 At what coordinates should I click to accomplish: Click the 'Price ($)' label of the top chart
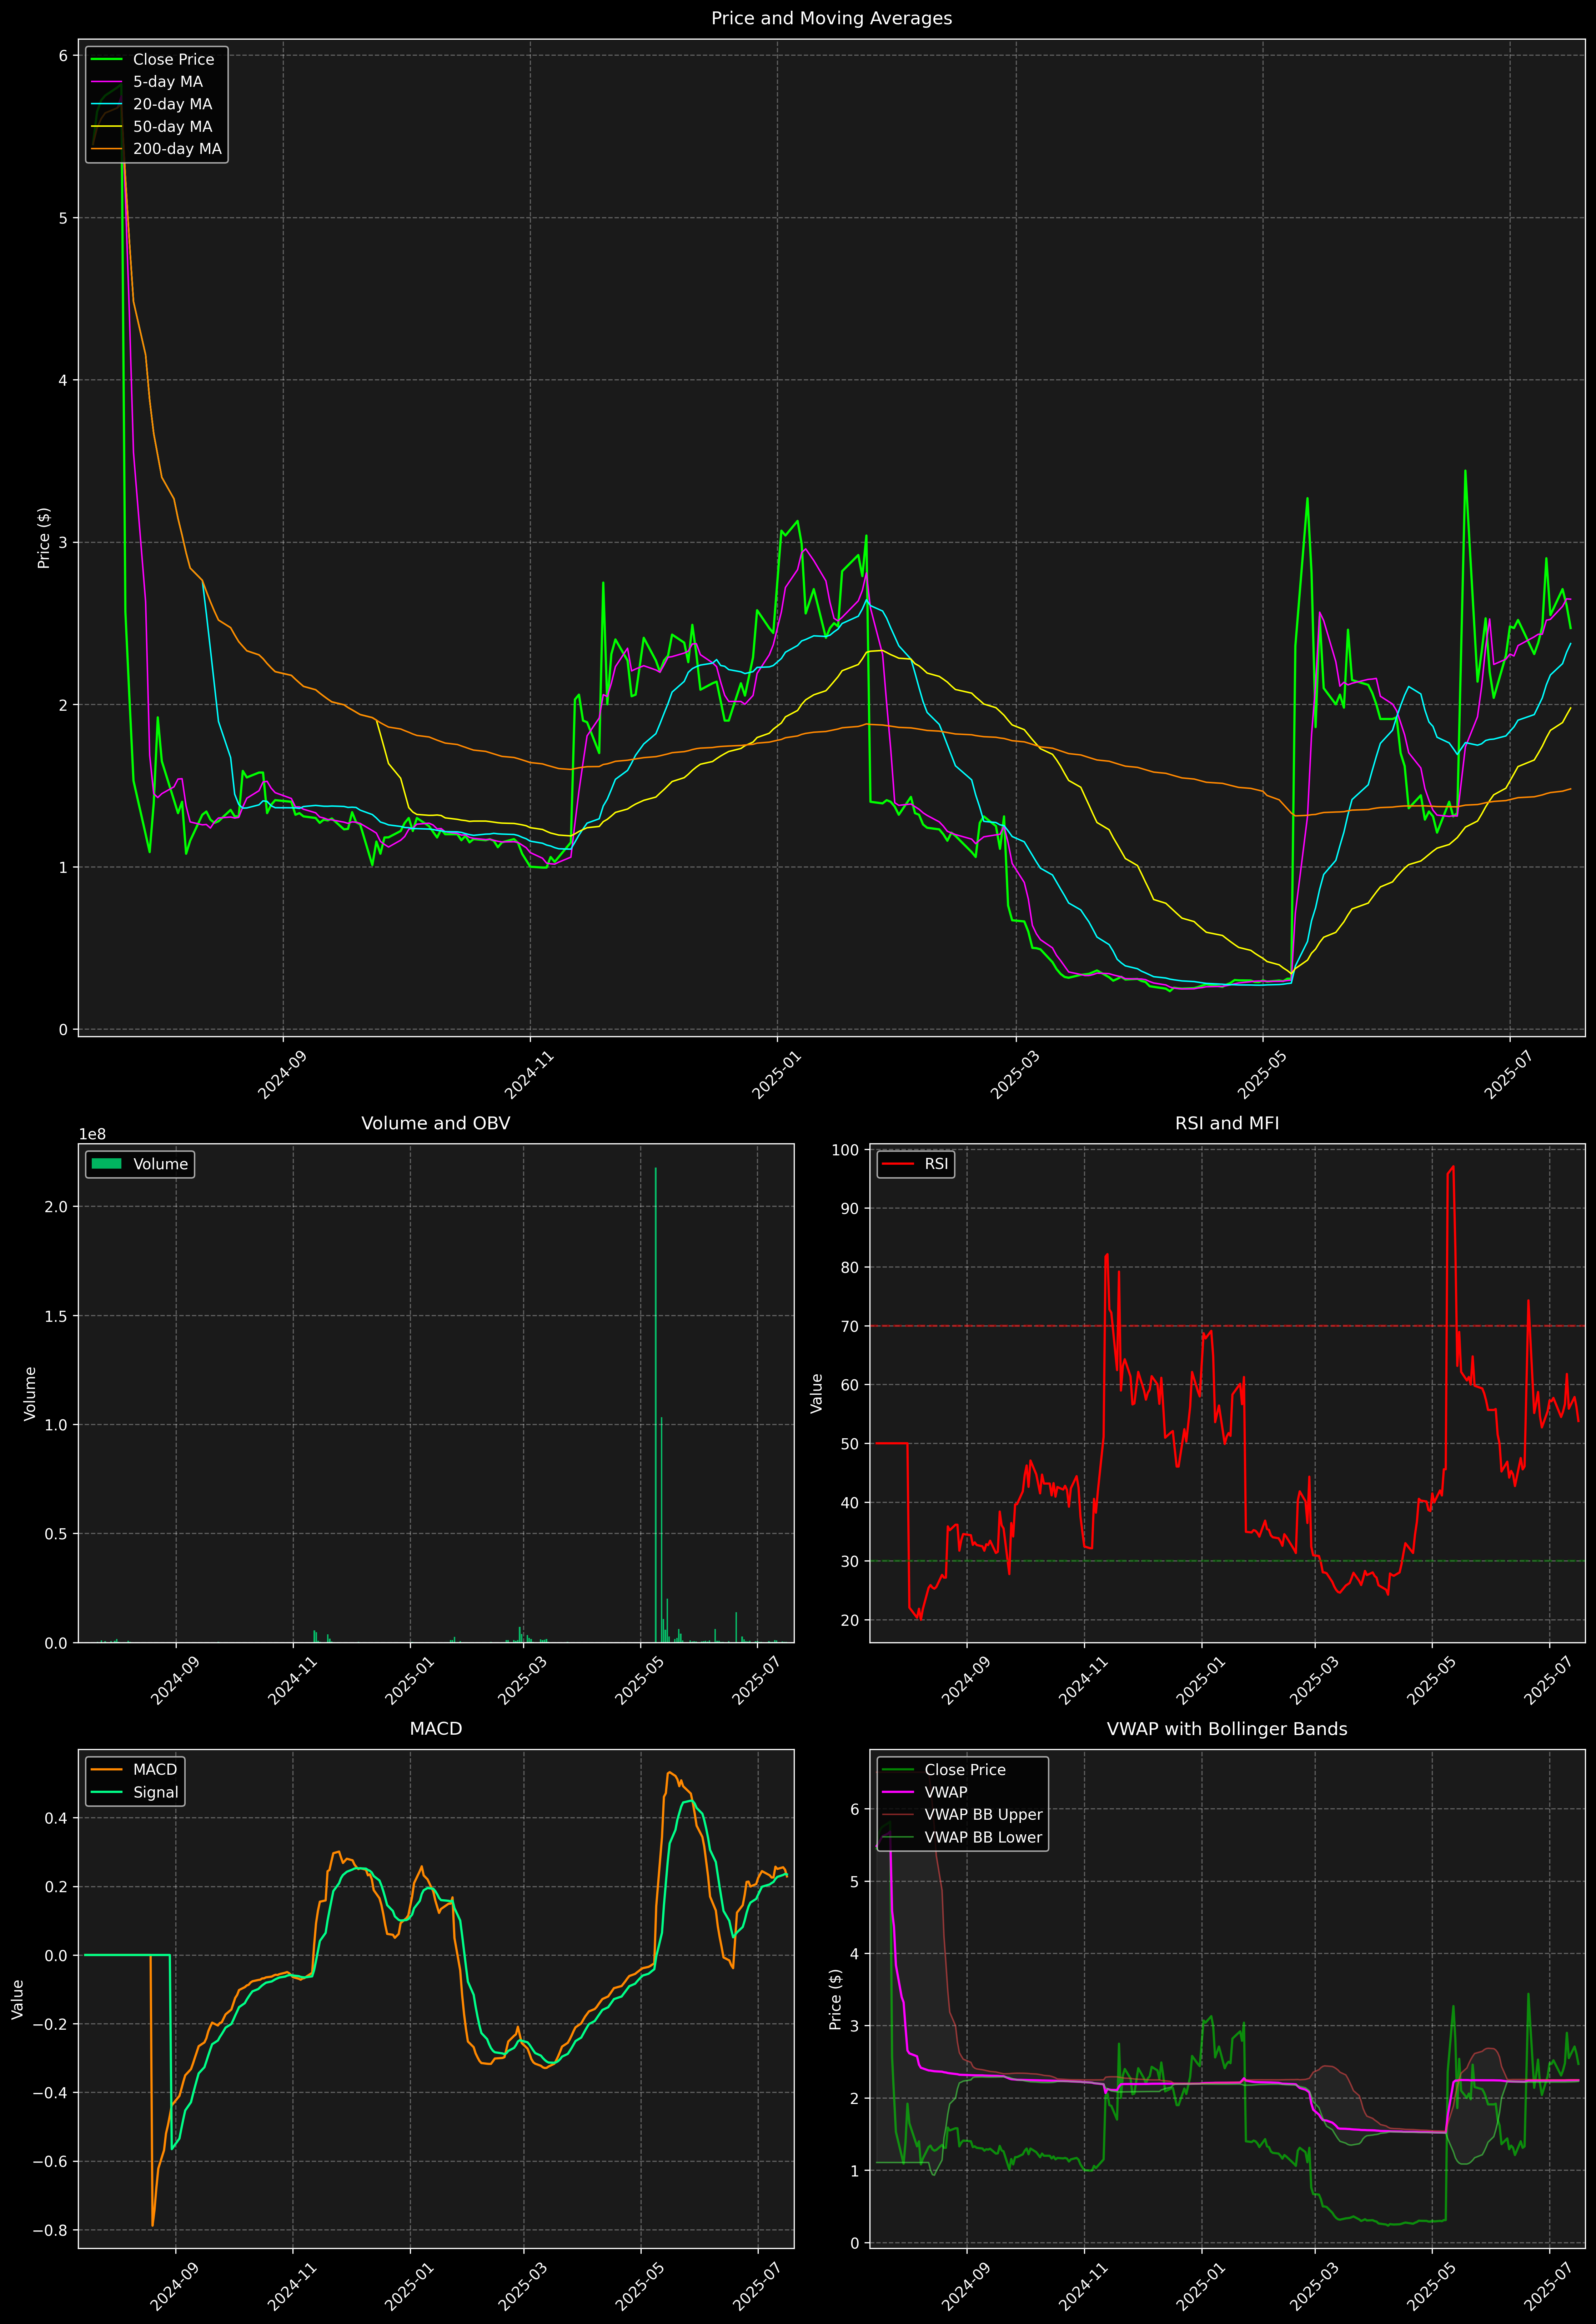(x=44, y=538)
